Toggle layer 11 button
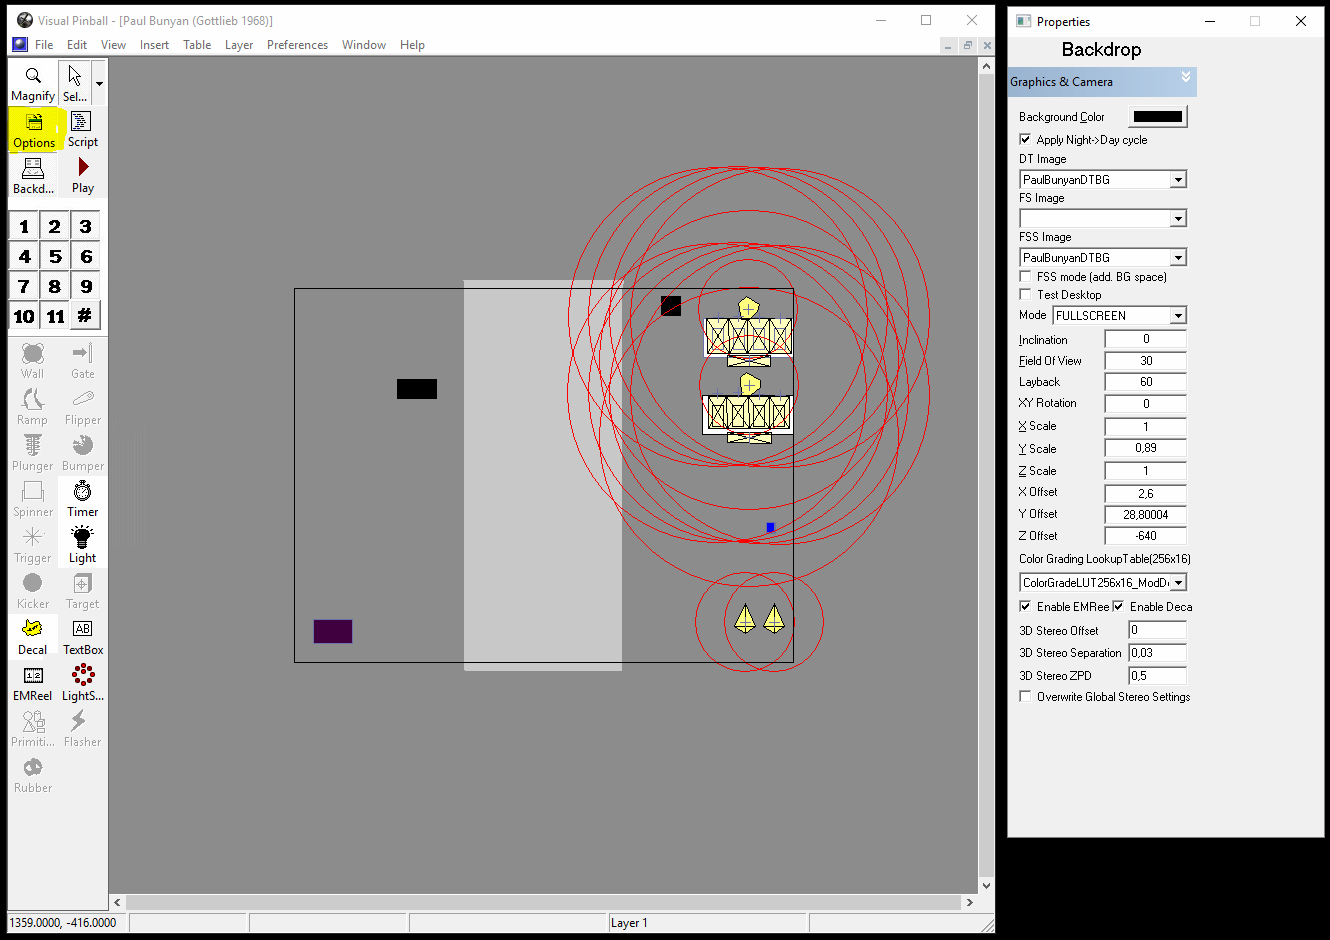 pos(55,316)
